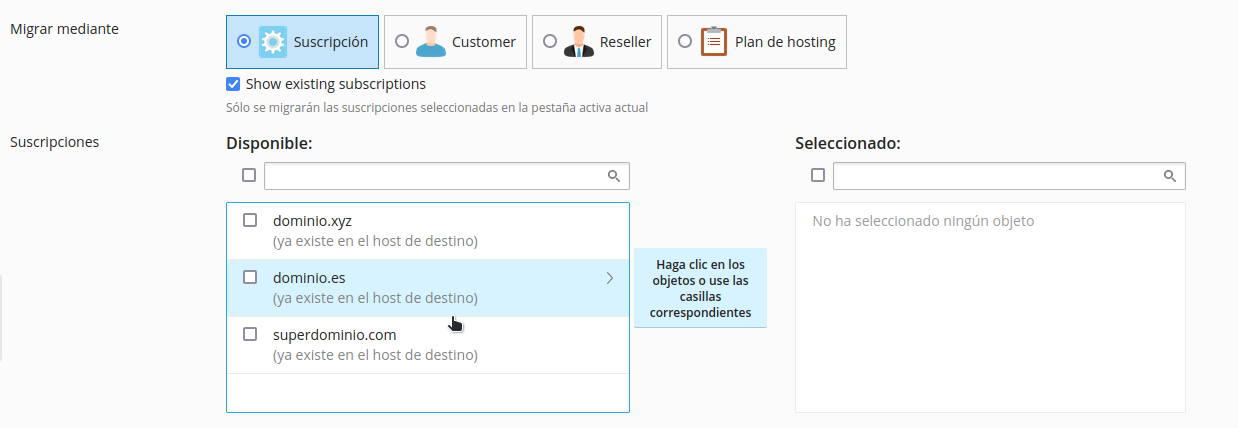Click the Customer person icon

[x=430, y=42]
